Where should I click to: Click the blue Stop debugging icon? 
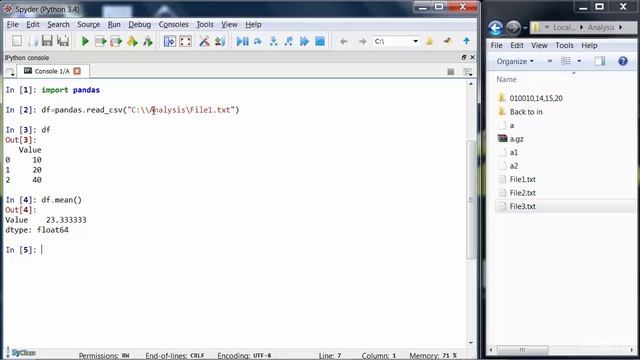320,41
